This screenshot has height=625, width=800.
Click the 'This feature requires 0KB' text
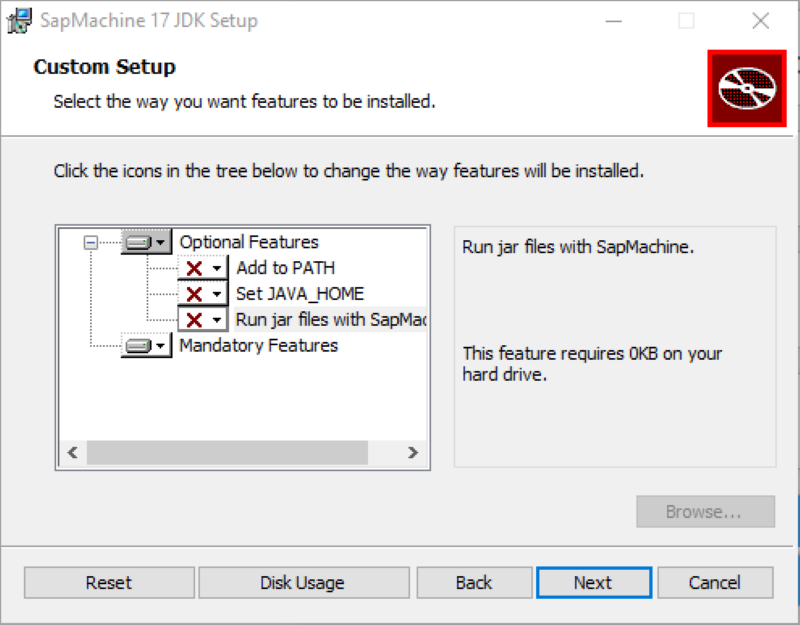592,364
